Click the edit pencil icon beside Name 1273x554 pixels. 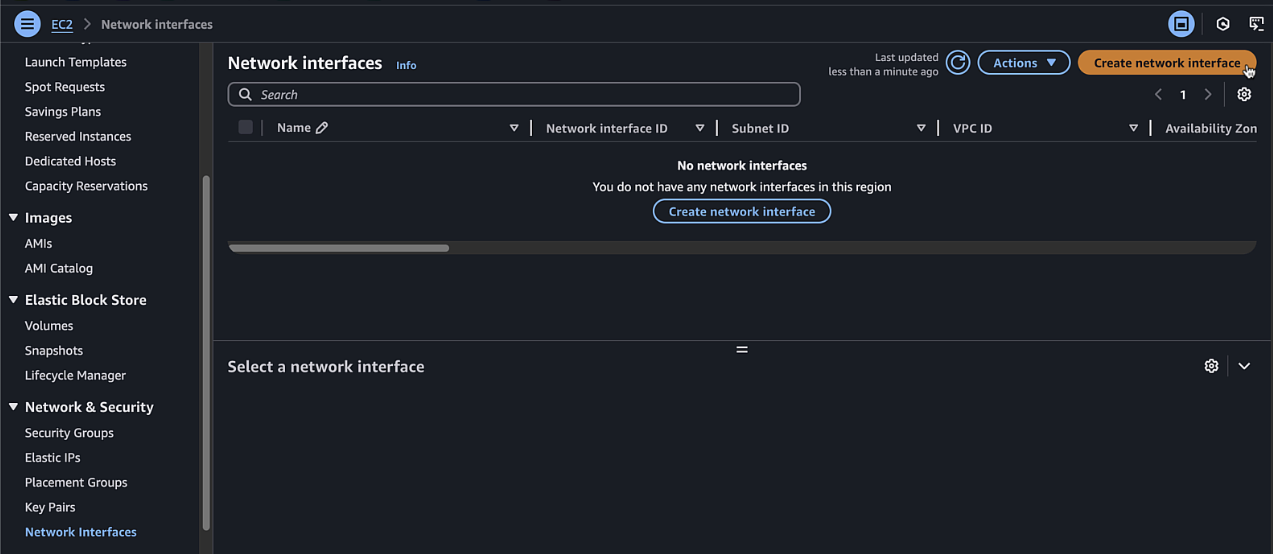(x=321, y=128)
